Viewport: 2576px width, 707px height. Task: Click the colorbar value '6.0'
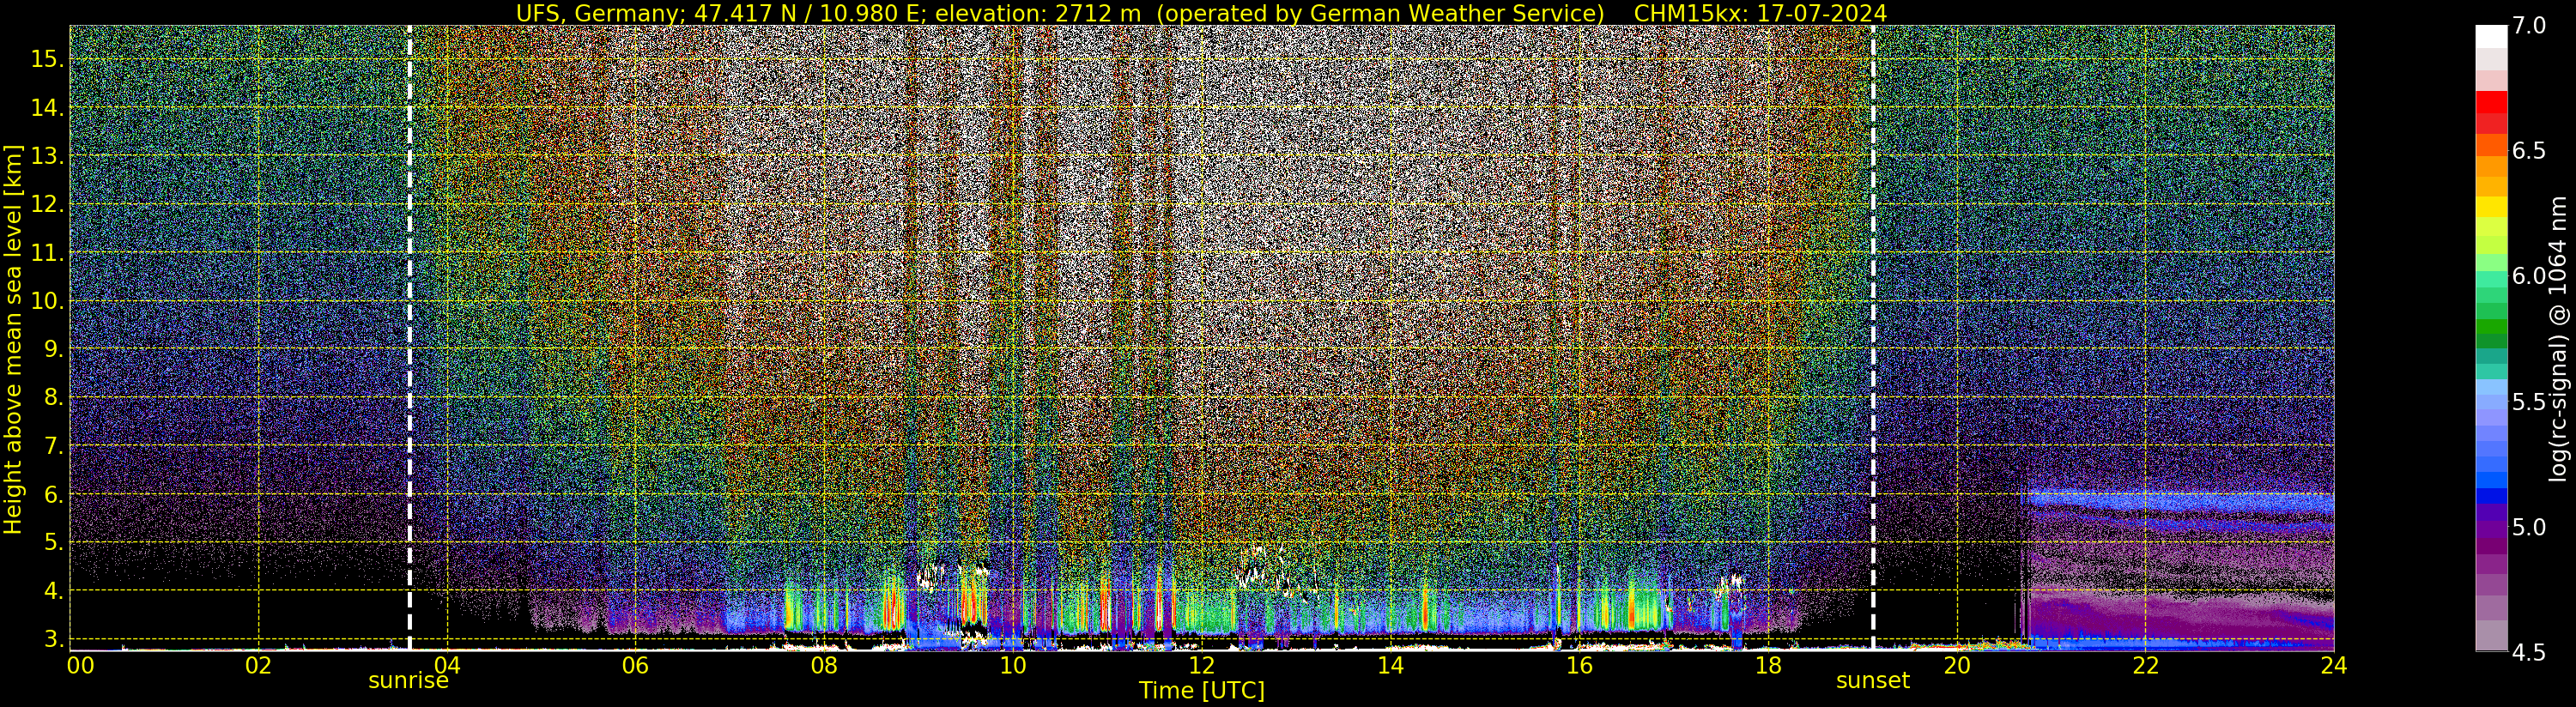click(2528, 276)
